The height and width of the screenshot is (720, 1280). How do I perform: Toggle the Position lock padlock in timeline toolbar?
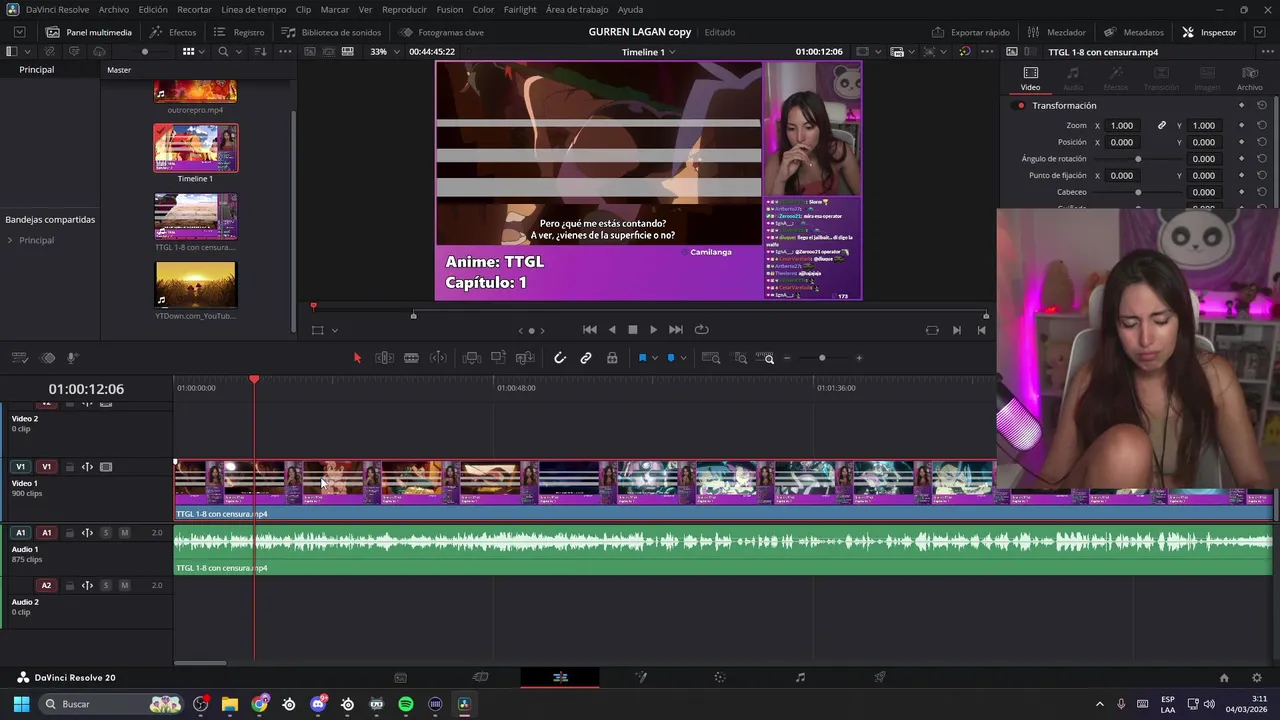coord(612,358)
